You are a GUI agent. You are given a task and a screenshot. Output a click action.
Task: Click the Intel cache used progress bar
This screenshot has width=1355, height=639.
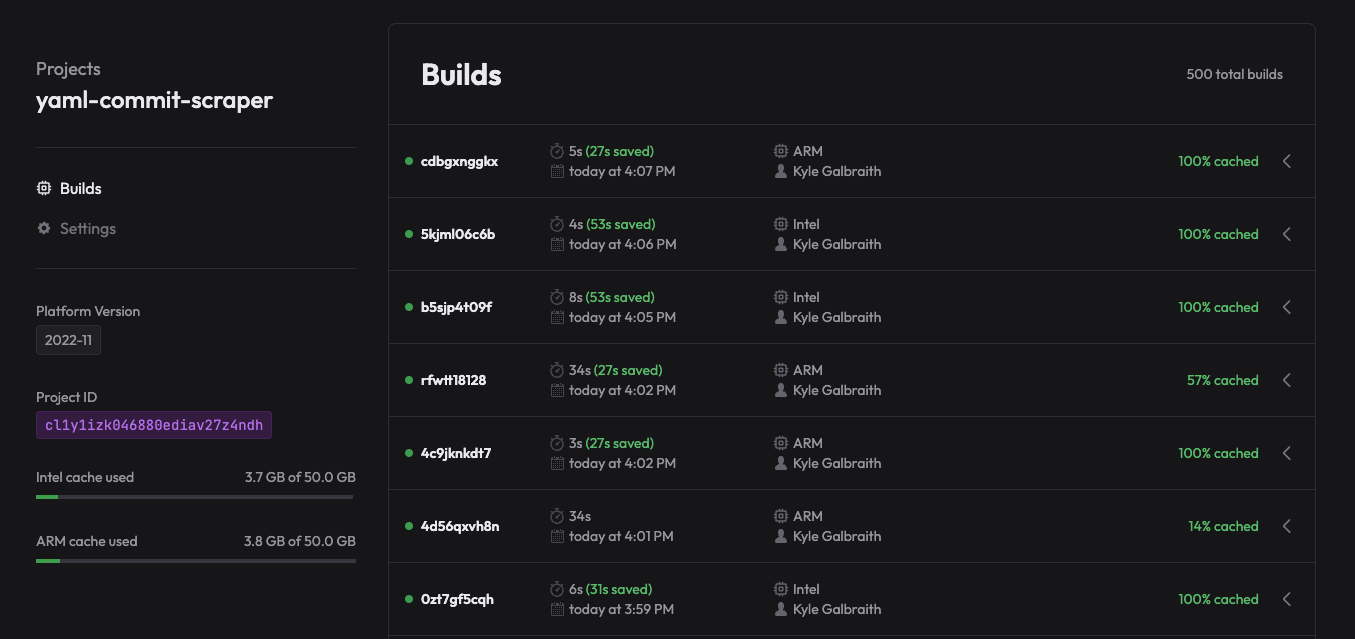[195, 496]
